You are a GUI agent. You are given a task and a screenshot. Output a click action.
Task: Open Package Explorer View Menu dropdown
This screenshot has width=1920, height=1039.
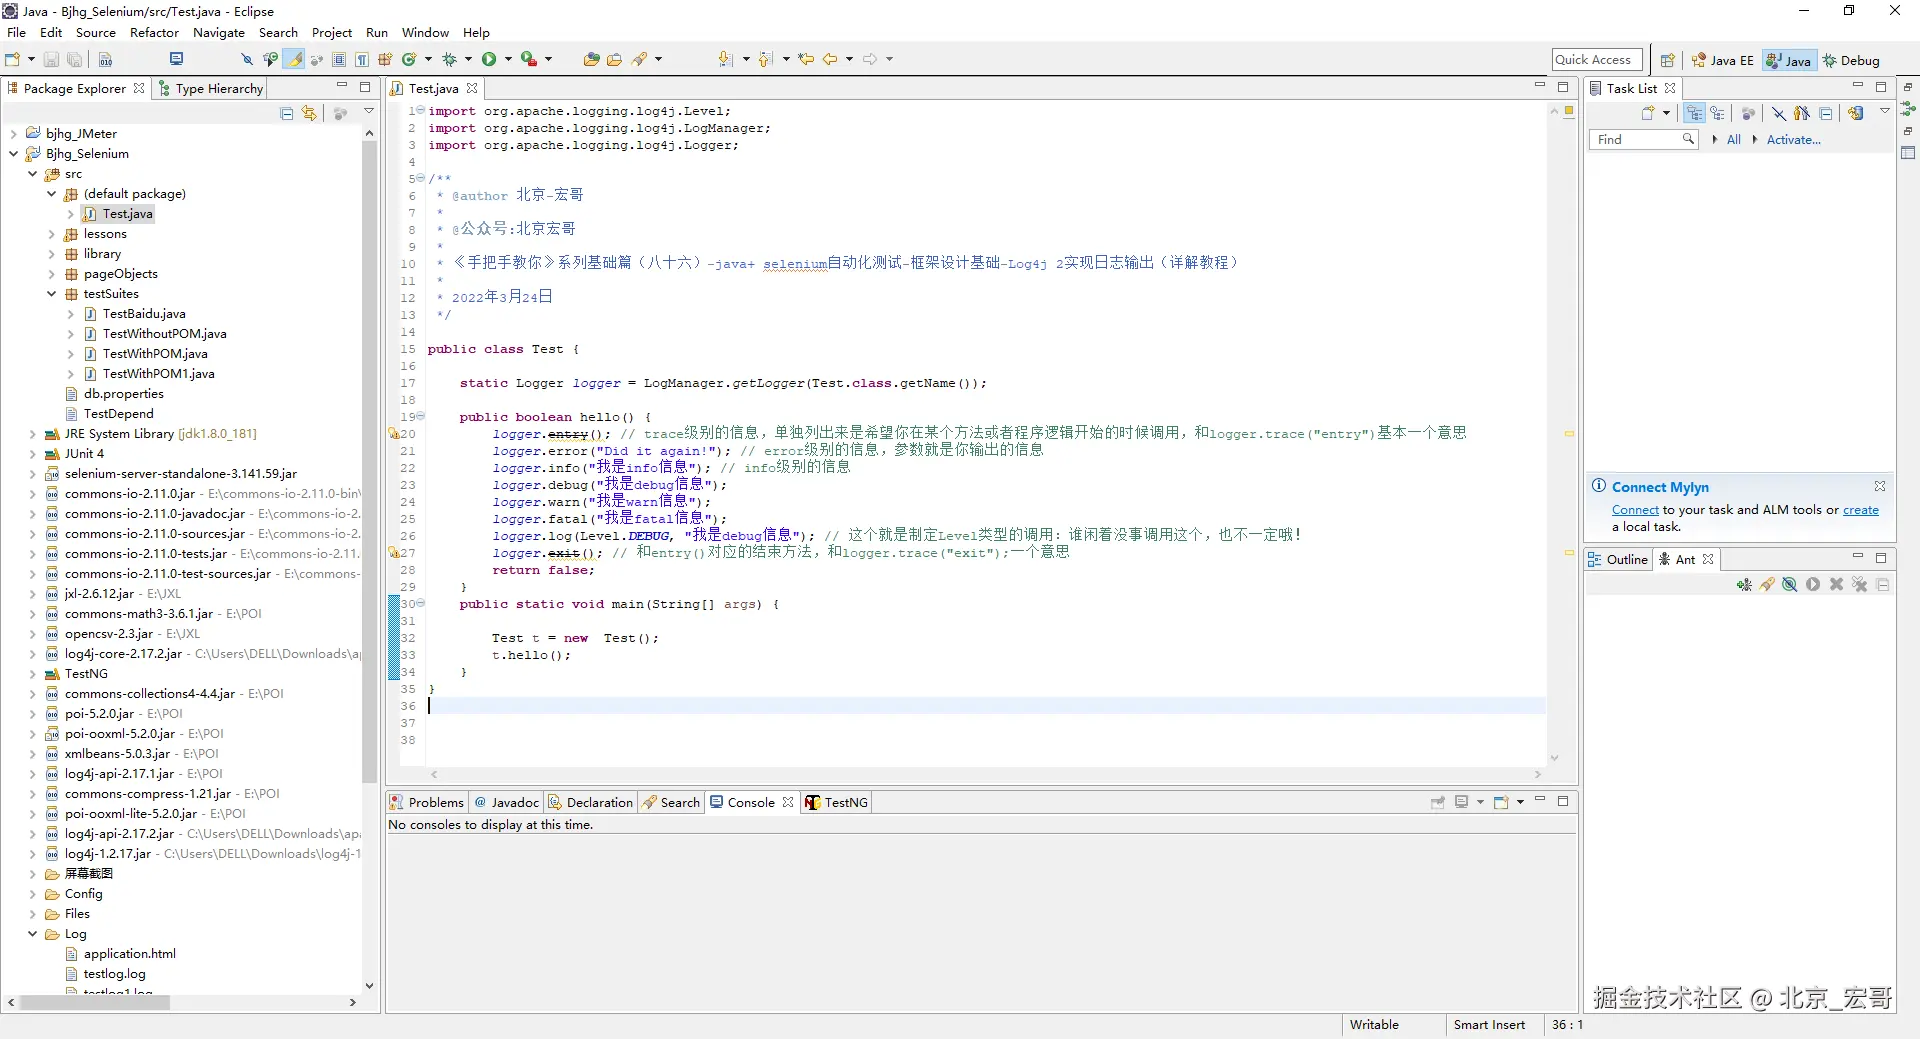[x=369, y=113]
